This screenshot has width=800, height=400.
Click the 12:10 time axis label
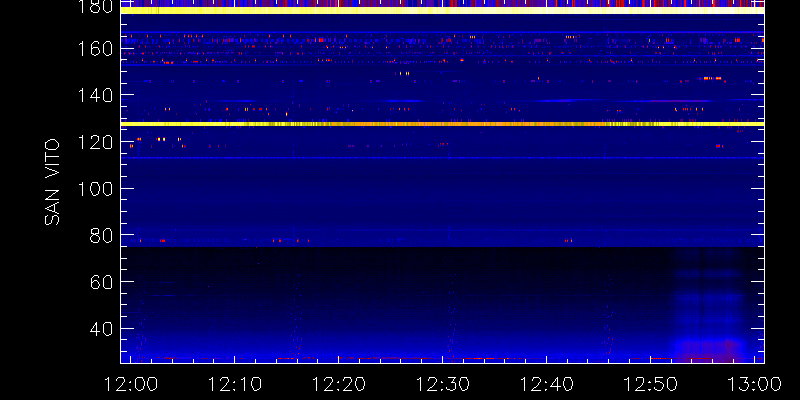[235, 384]
